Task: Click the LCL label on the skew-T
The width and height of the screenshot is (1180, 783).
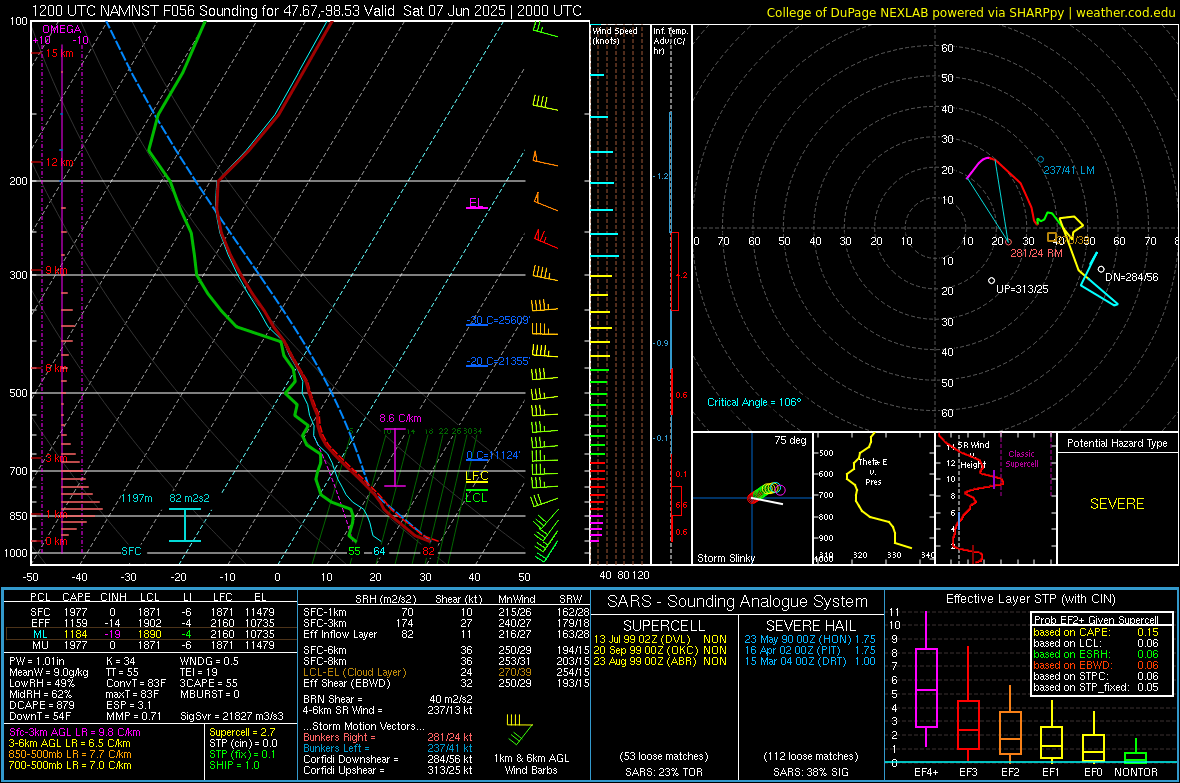Action: pos(476,498)
